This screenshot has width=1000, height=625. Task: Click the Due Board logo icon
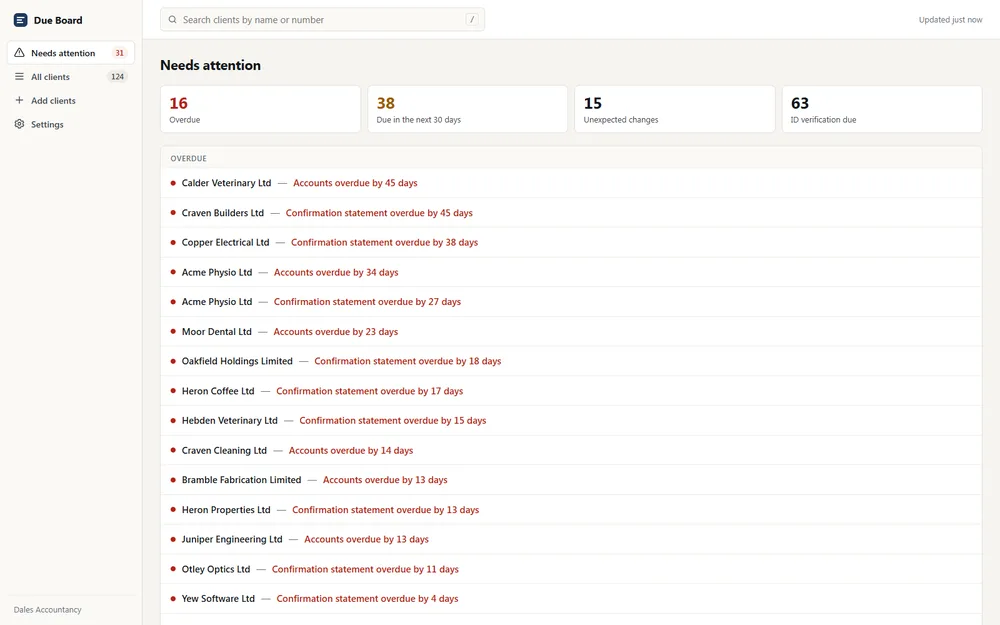pyautogui.click(x=20, y=20)
